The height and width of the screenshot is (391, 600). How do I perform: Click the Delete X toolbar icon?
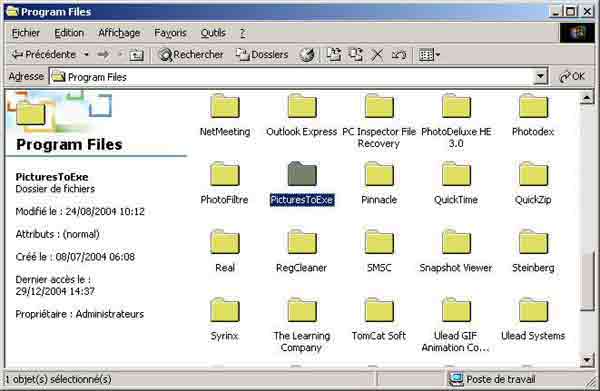point(377,55)
